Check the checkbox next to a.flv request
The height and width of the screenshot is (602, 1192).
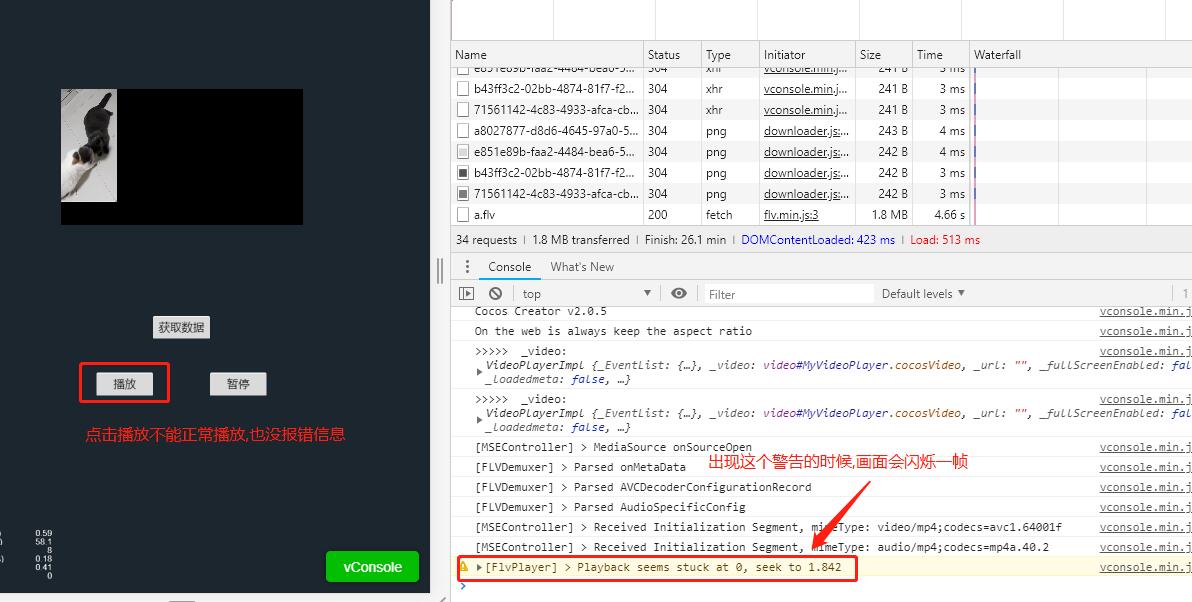click(463, 214)
